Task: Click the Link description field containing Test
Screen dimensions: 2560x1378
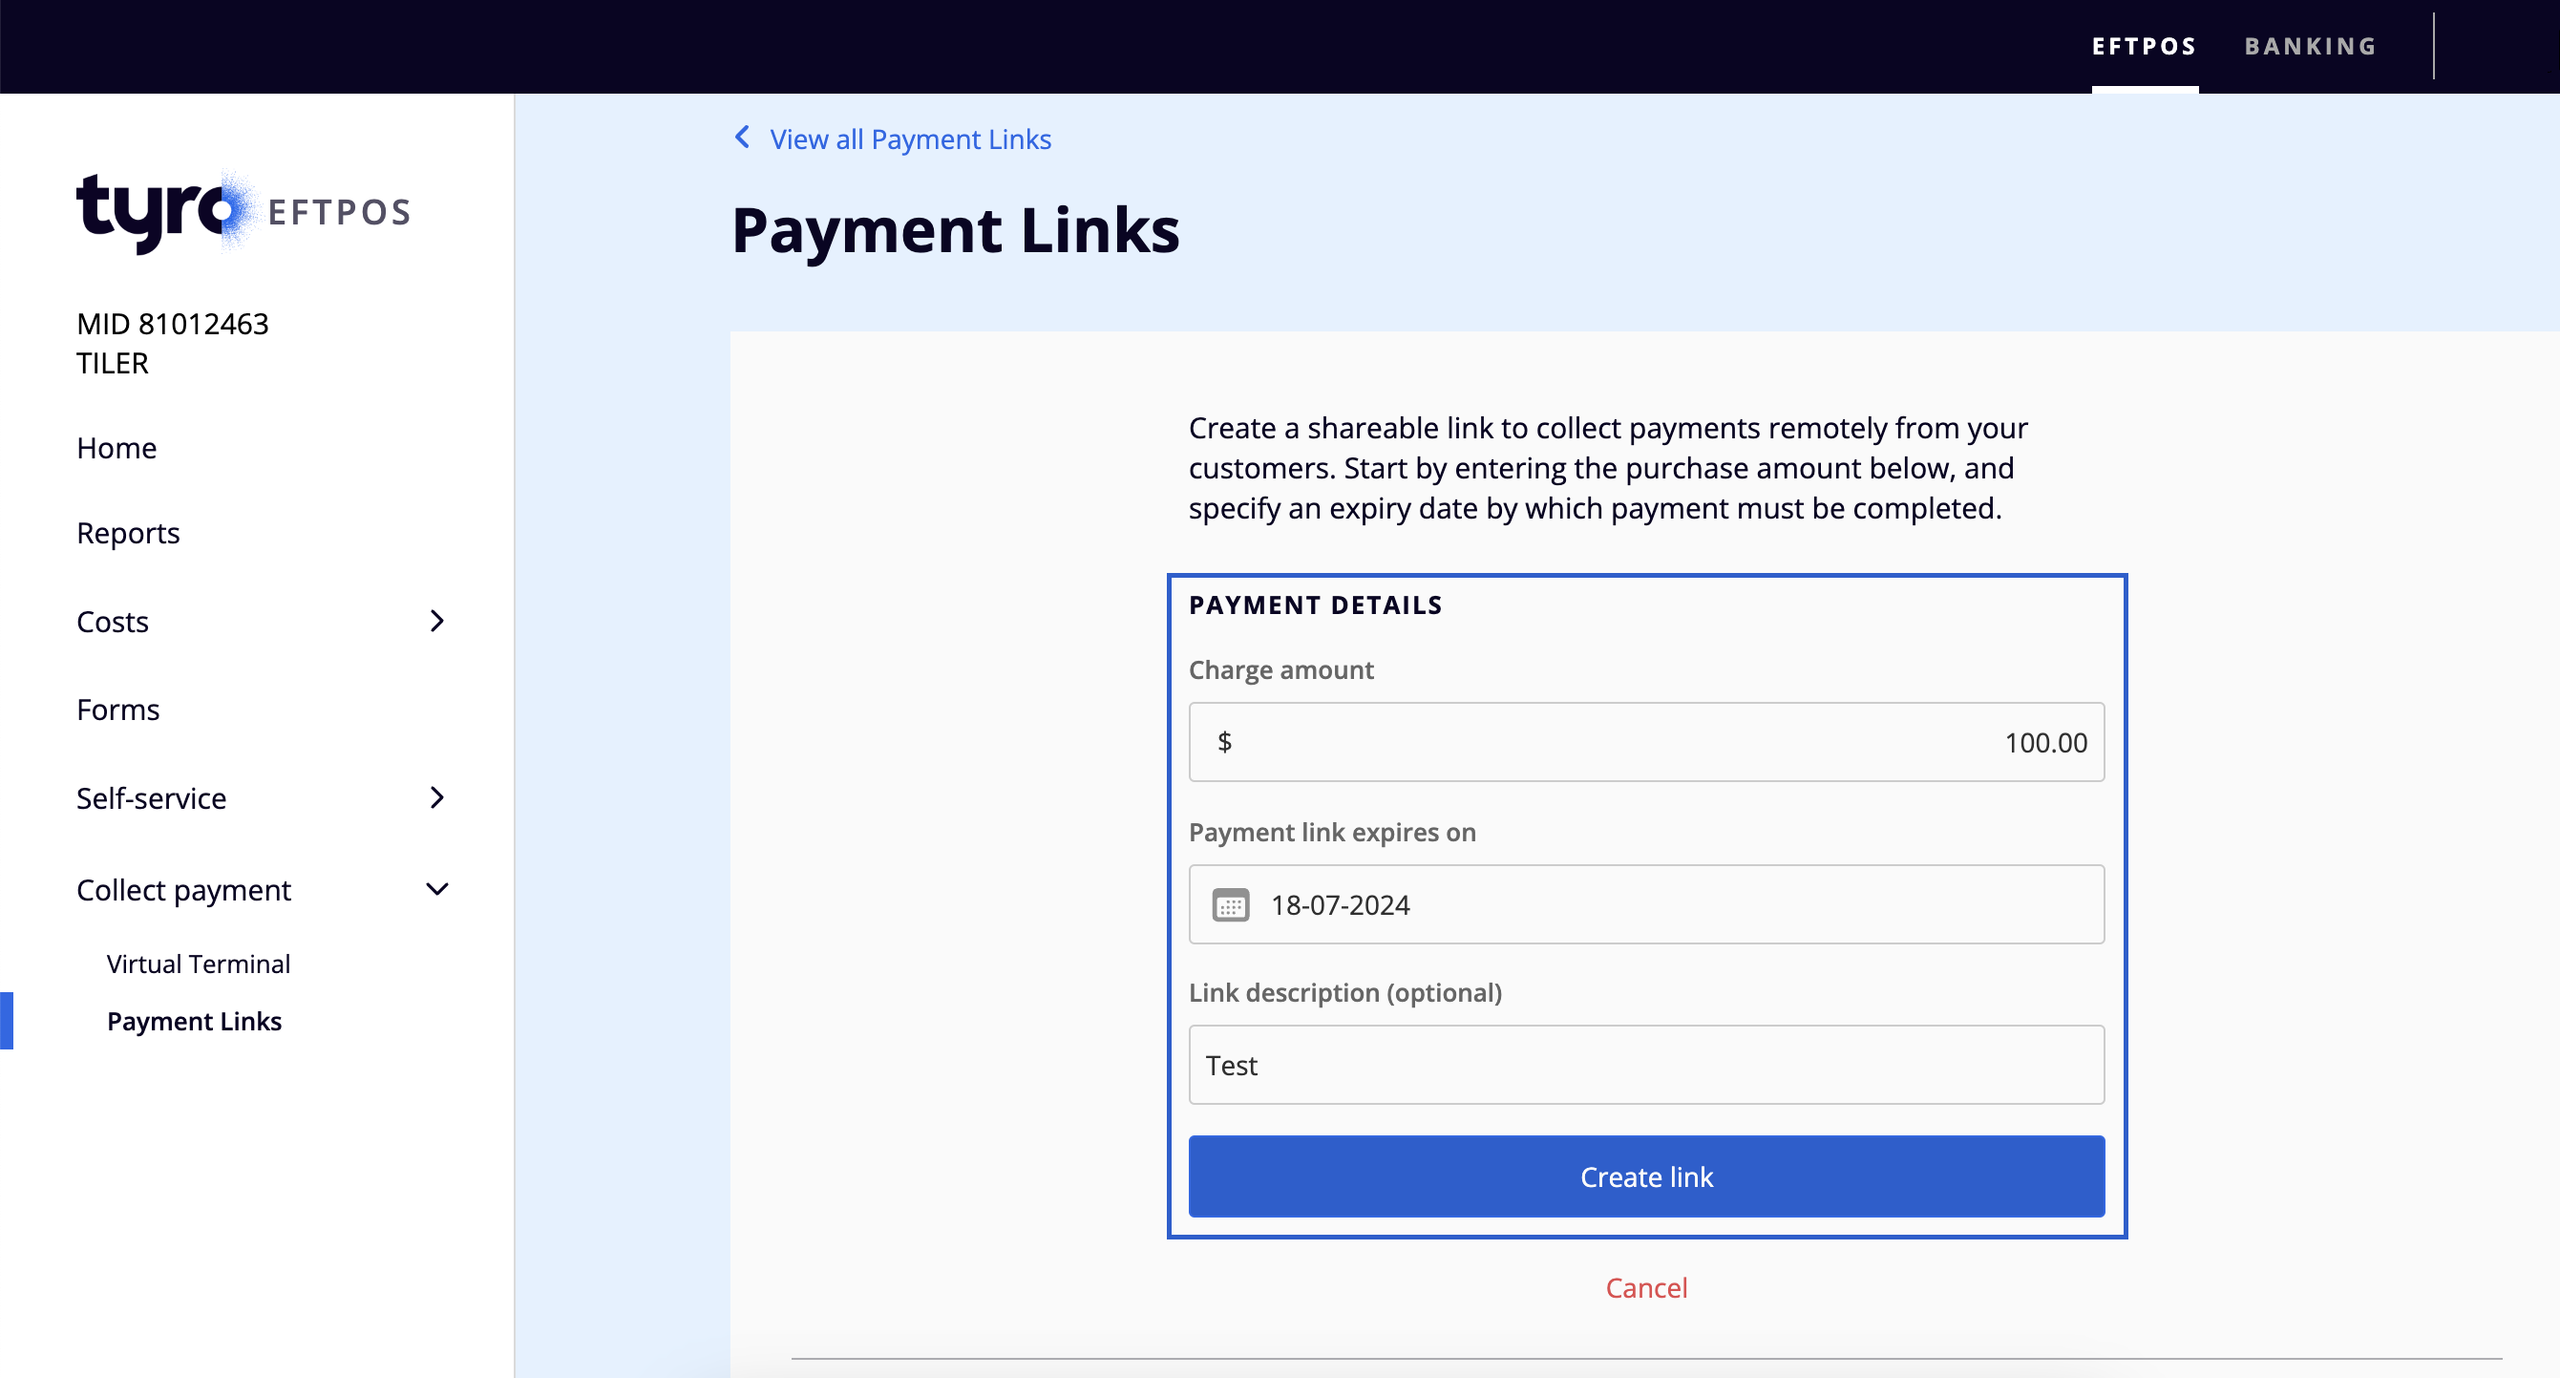Action: coord(1646,1065)
